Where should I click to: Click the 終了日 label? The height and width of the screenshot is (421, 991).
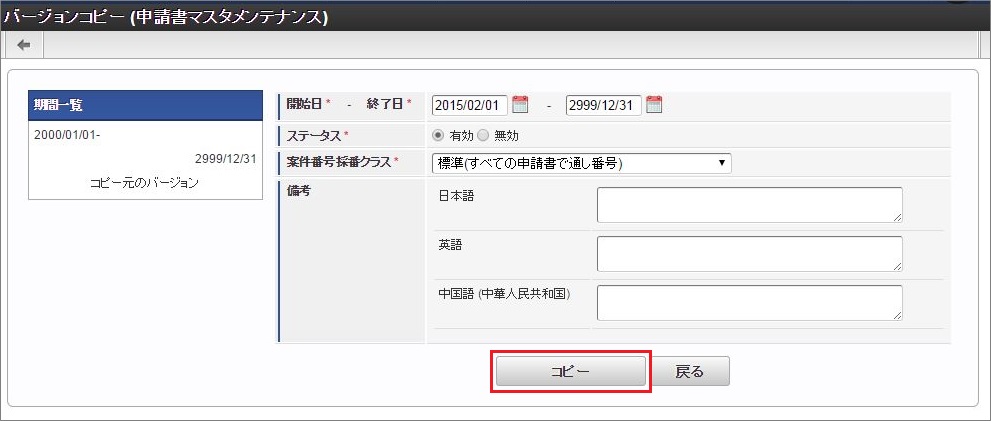[384, 104]
